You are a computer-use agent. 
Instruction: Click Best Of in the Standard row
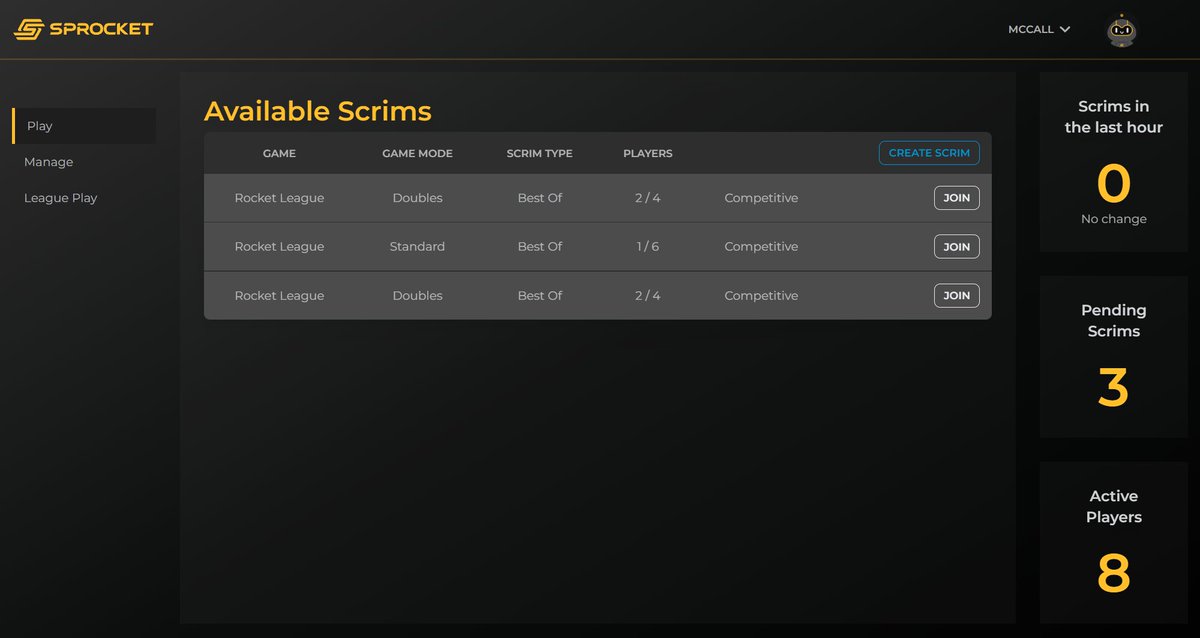(x=540, y=247)
